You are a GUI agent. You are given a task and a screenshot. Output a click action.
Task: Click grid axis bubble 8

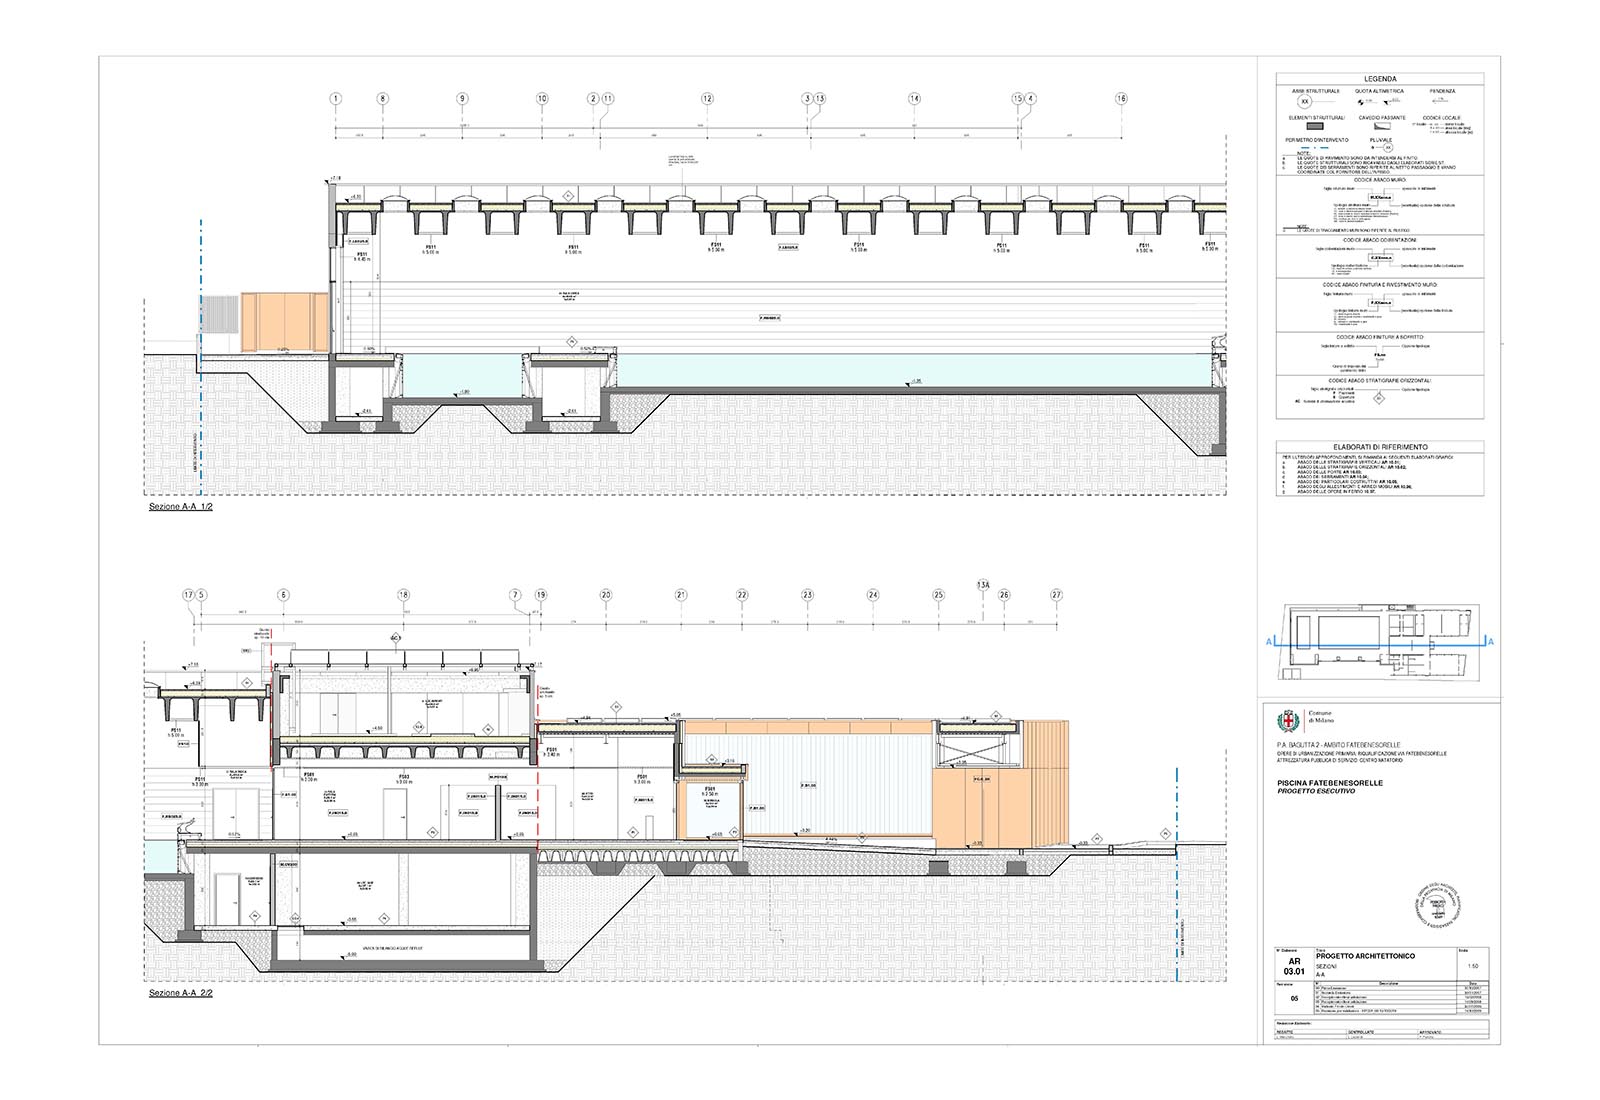tap(382, 99)
